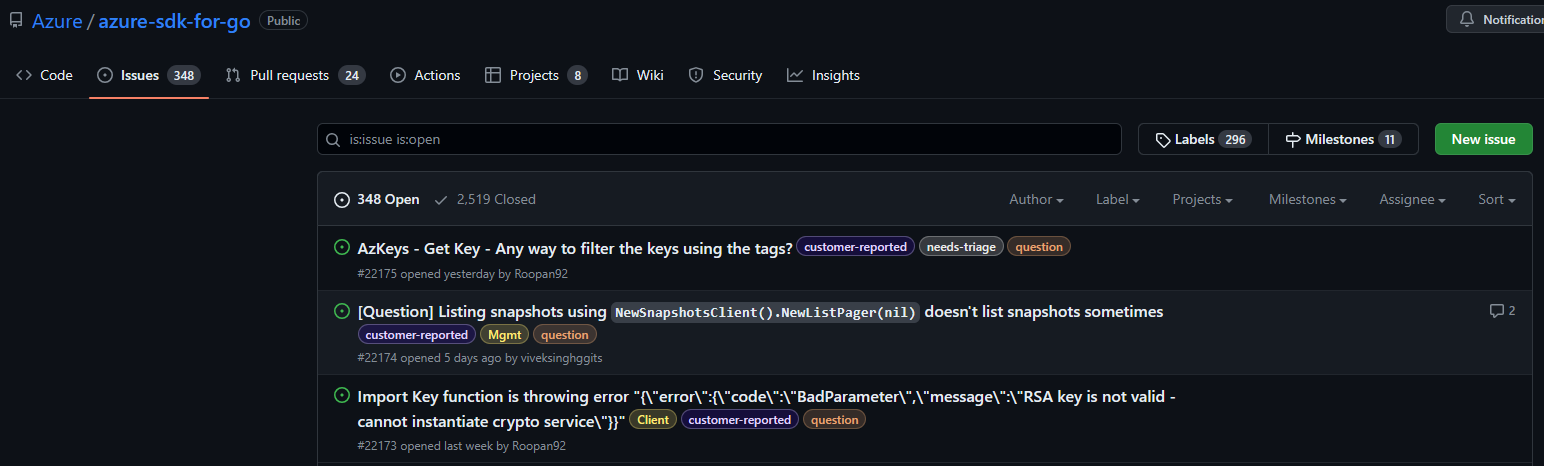Image resolution: width=1544 pixels, height=466 pixels.
Task: Click the repository book icon beside Azure
Action: click(x=16, y=21)
